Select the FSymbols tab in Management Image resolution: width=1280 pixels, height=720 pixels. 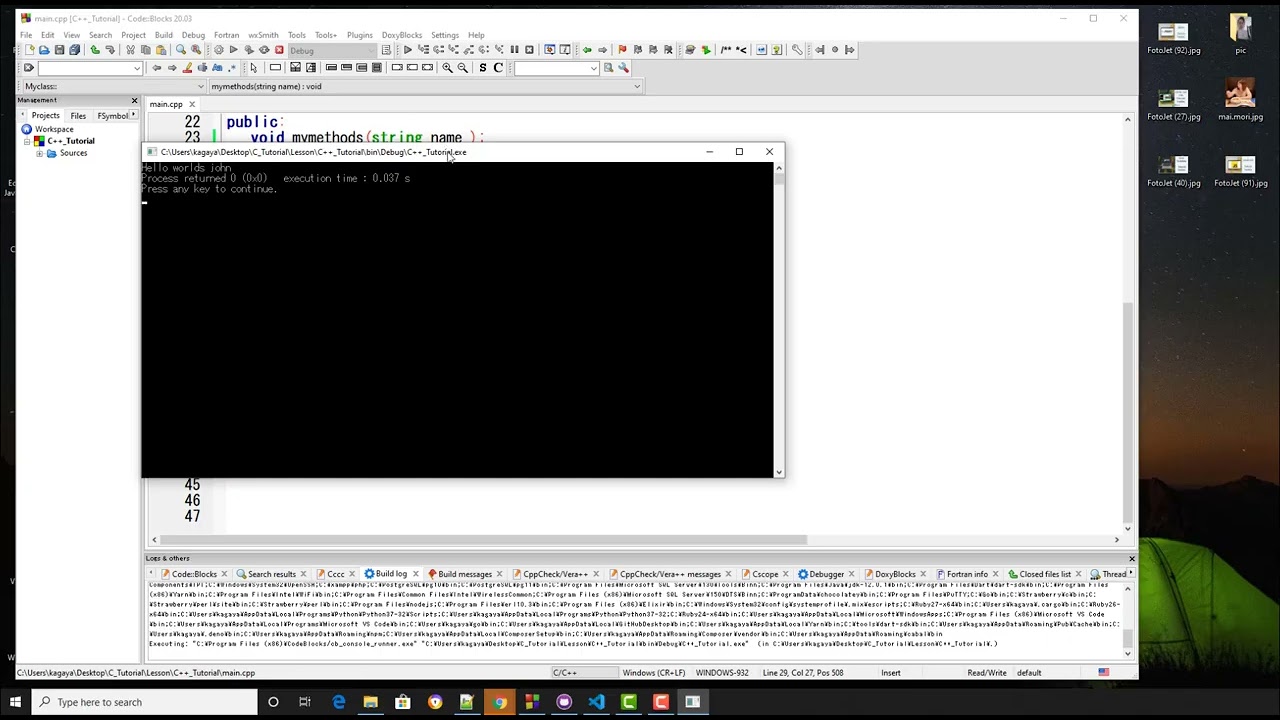pyautogui.click(x=113, y=116)
